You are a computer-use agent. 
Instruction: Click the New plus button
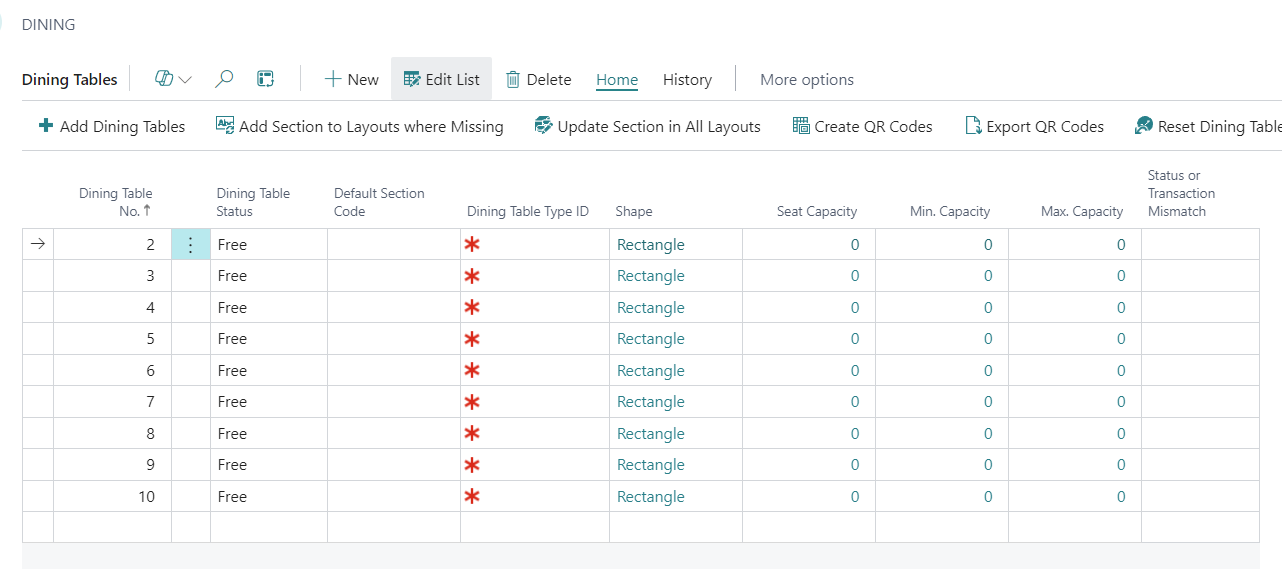(351, 79)
